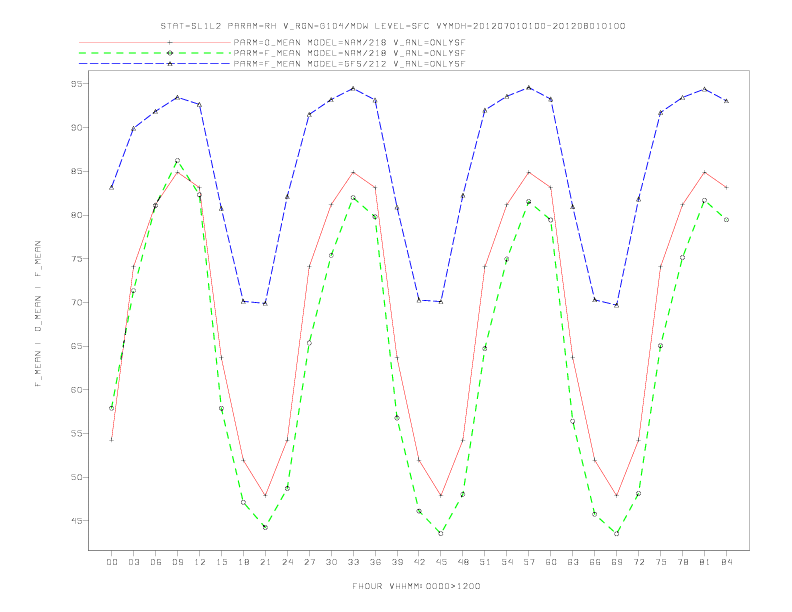Viewport: 792px width, 612px height.
Task: Click the FHOUR VHHMM:0000>1200 axis label
Action: pos(416,586)
